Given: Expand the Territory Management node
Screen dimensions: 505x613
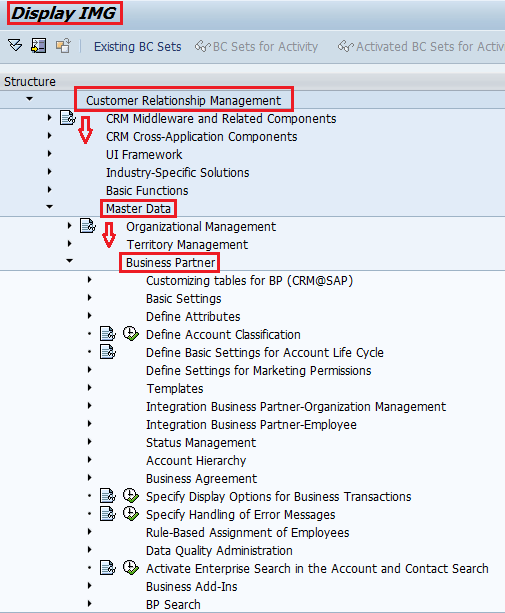Looking at the screenshot, I should tap(69, 244).
